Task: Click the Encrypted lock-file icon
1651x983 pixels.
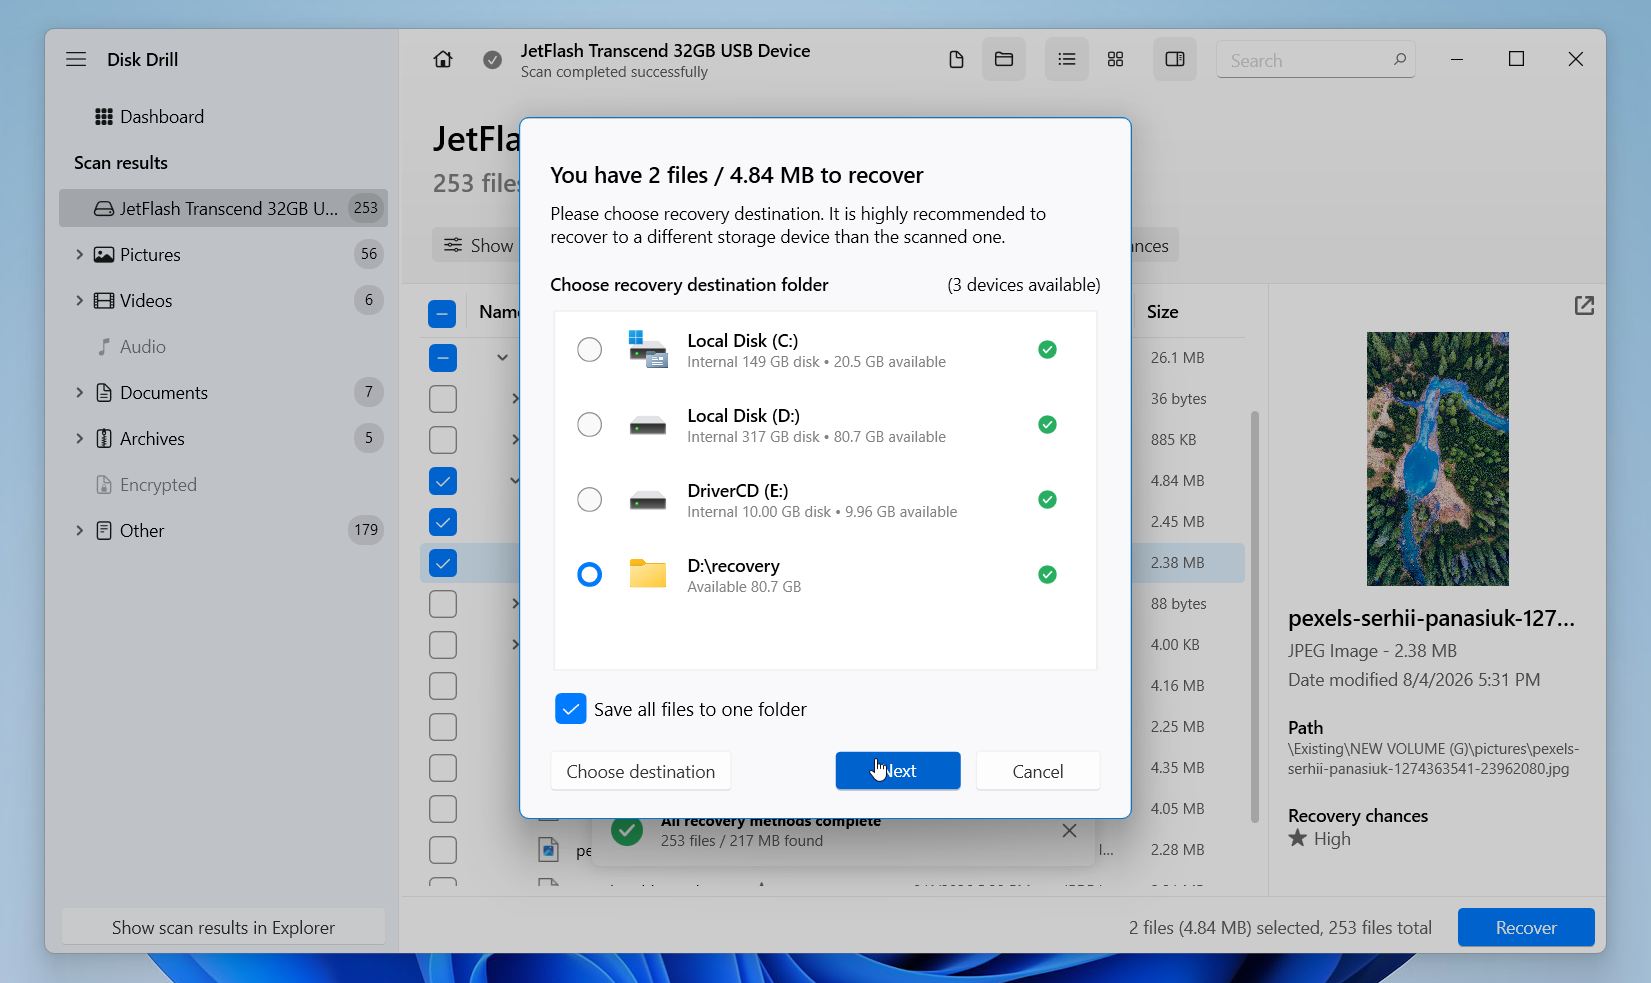Action: [x=104, y=485]
